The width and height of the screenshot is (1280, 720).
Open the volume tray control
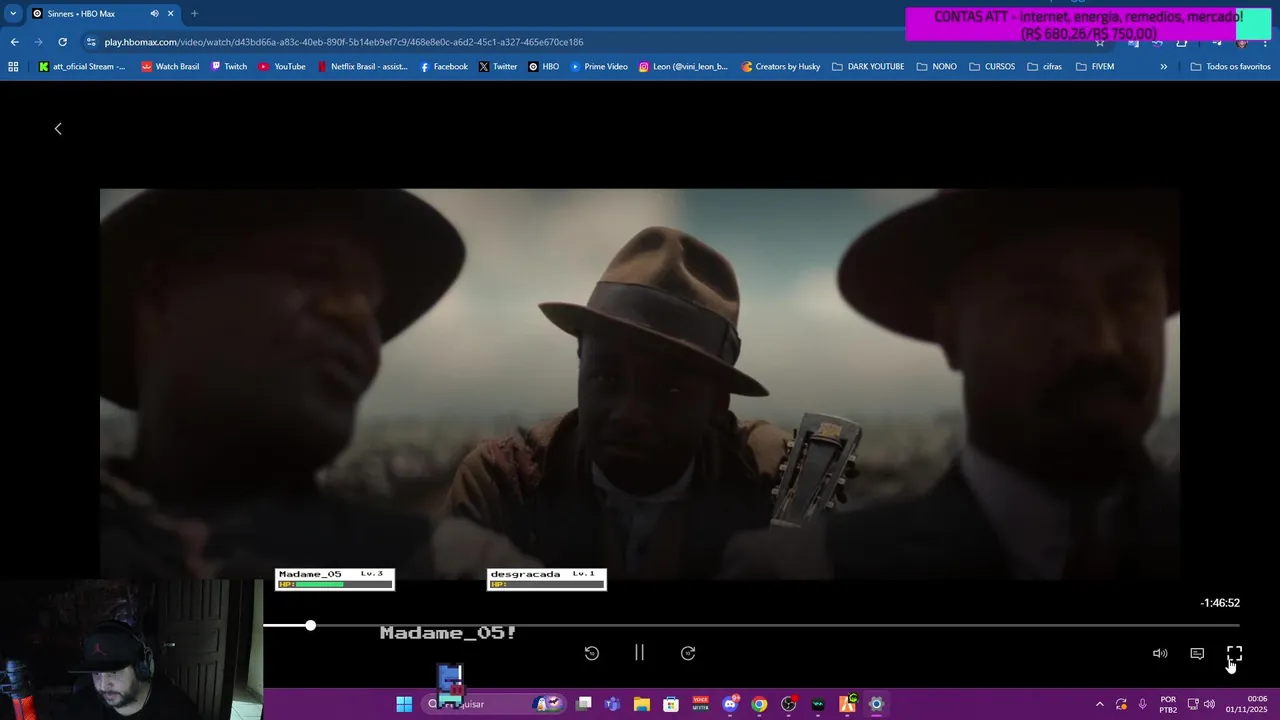pyautogui.click(x=1209, y=704)
